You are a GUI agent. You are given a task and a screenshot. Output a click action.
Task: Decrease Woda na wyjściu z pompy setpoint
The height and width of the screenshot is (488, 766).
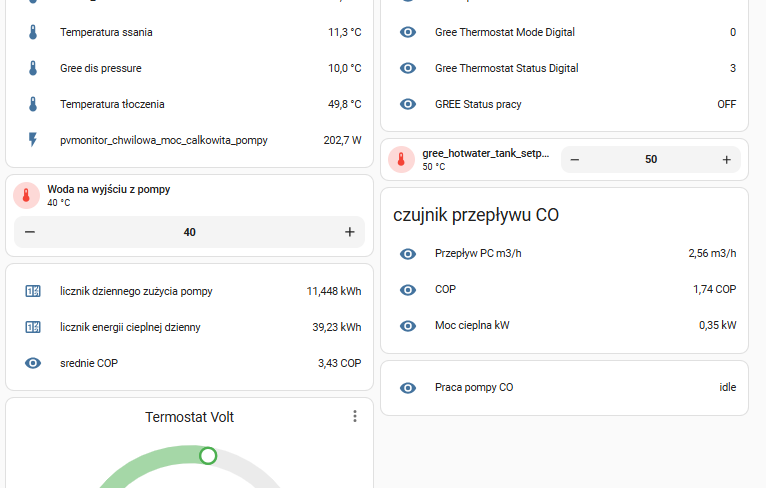click(30, 232)
